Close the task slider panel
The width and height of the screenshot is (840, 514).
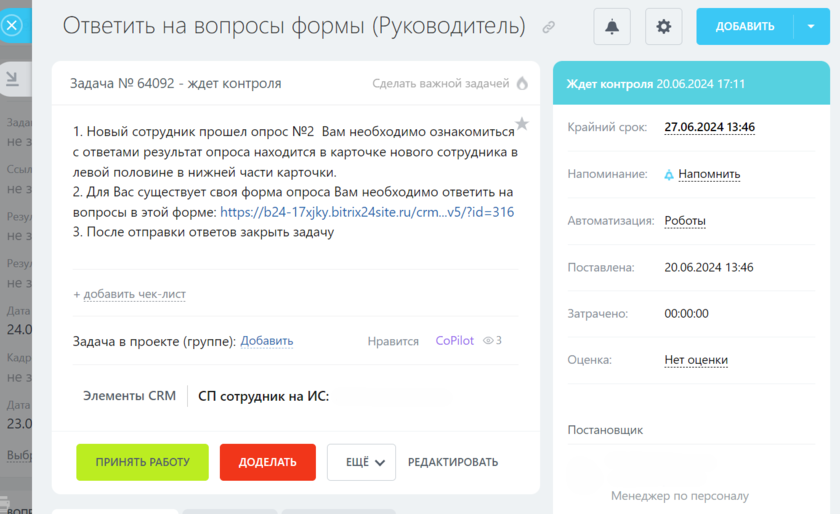pos(12,25)
